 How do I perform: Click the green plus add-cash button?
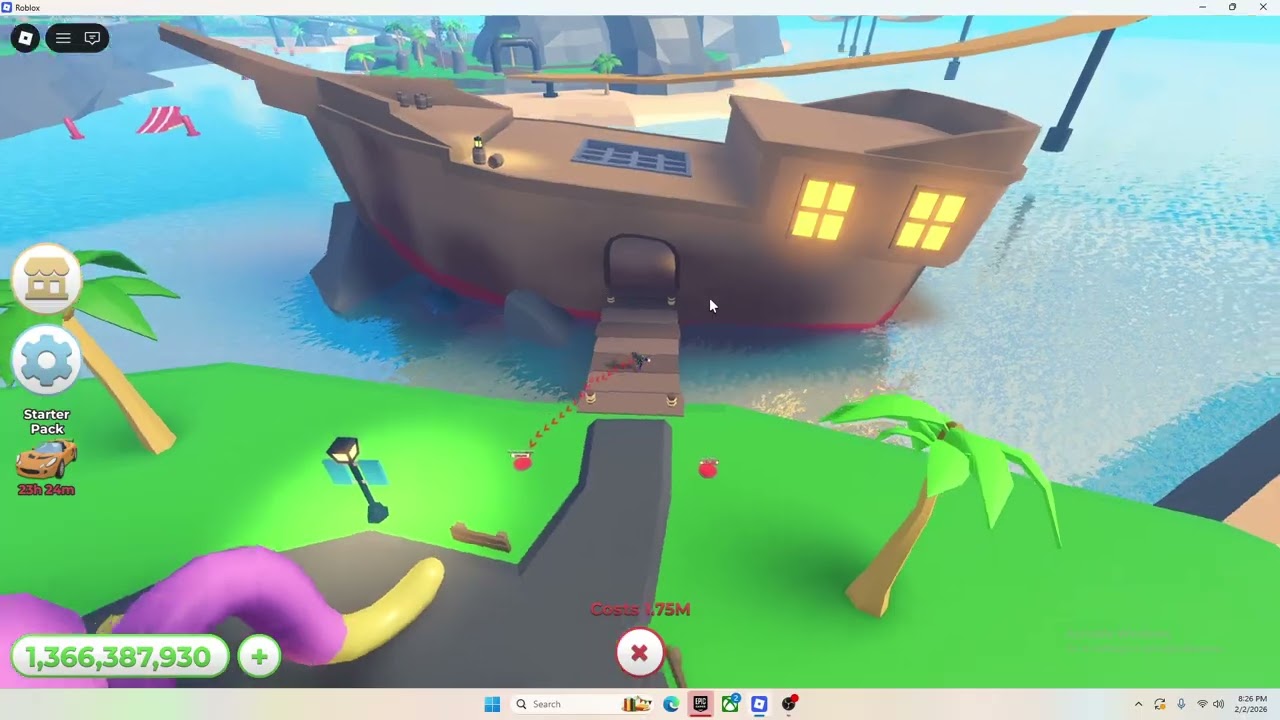259,657
